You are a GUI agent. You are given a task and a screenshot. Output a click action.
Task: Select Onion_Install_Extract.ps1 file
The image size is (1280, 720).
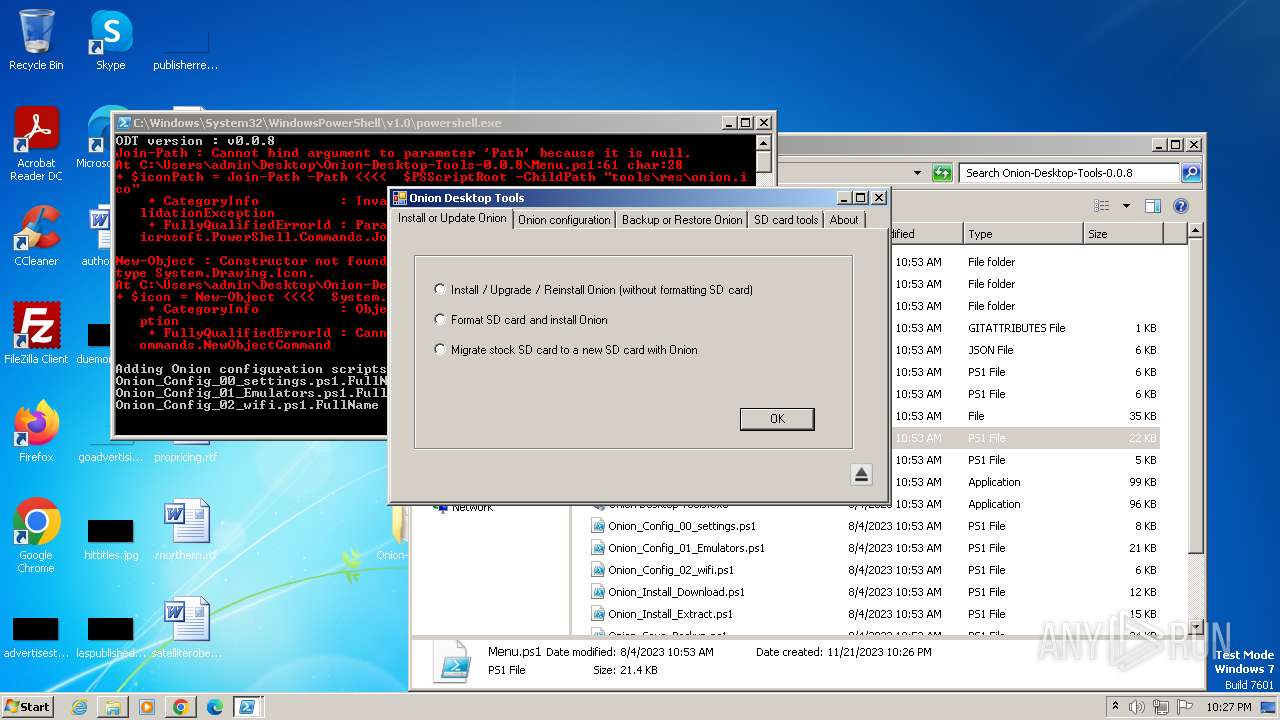pyautogui.click(x=670, y=614)
